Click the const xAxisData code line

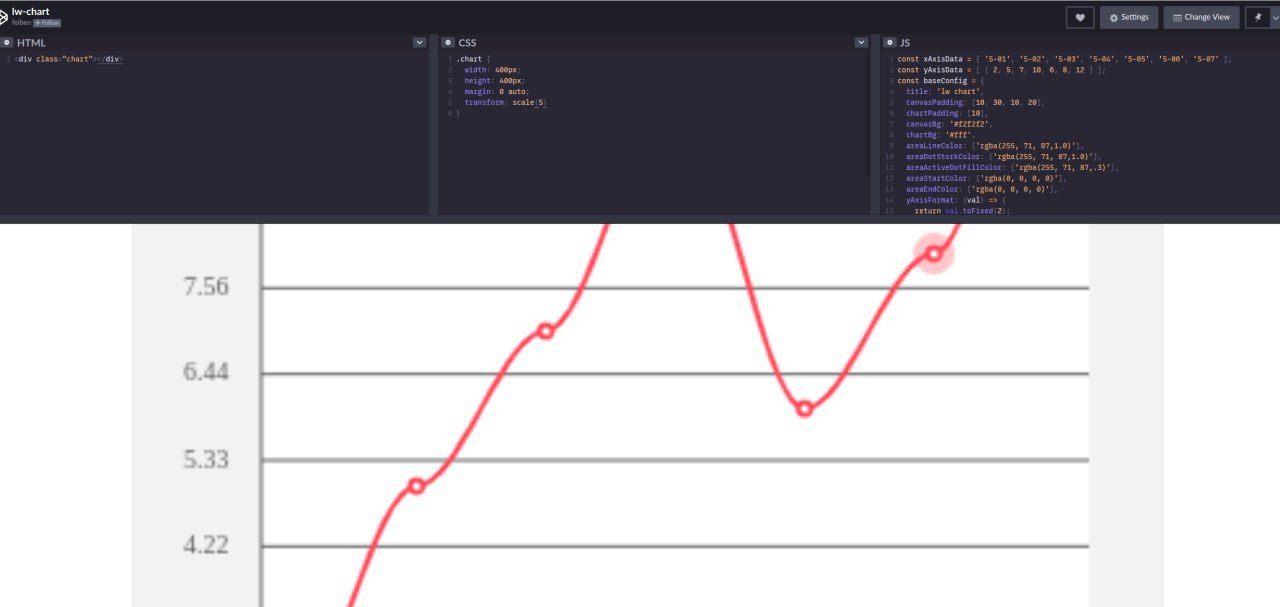[x=1064, y=59]
